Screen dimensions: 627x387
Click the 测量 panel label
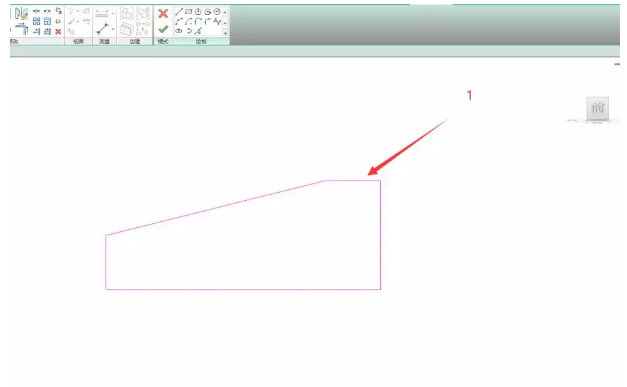click(104, 41)
